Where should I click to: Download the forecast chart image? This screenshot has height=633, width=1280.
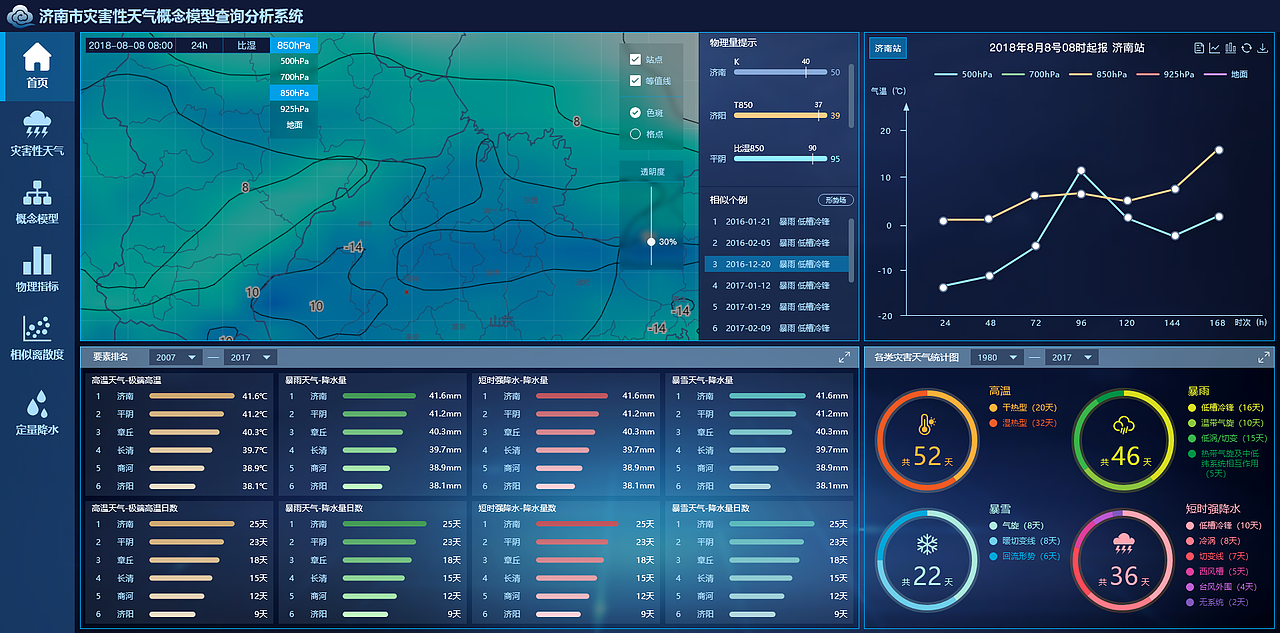[x=1263, y=48]
